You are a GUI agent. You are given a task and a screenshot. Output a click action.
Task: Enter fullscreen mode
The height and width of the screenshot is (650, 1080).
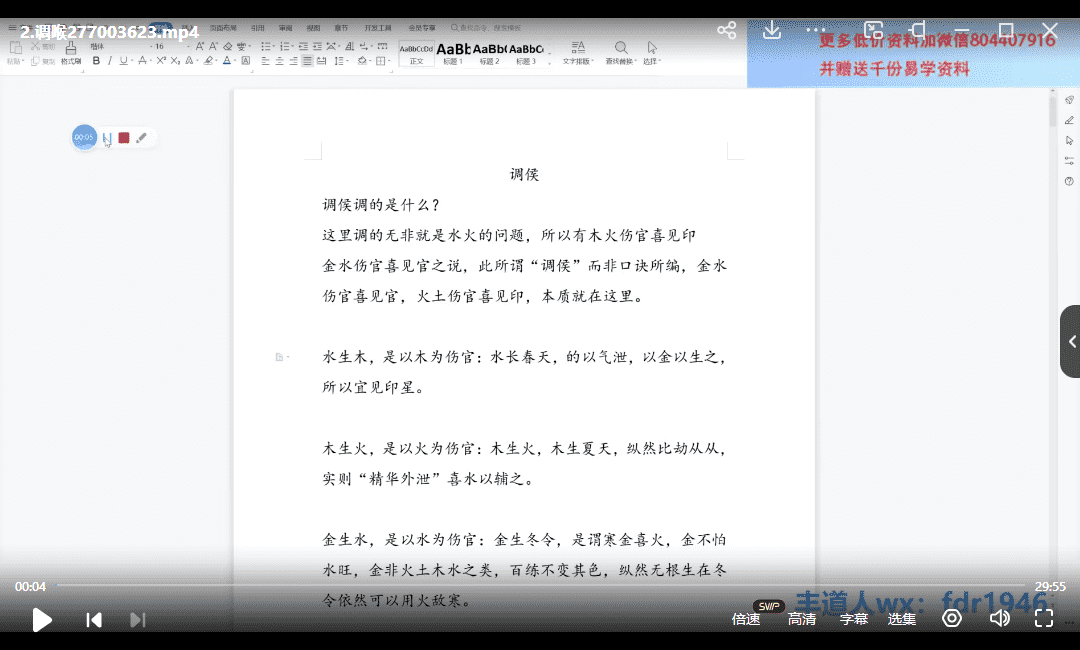click(x=1043, y=619)
